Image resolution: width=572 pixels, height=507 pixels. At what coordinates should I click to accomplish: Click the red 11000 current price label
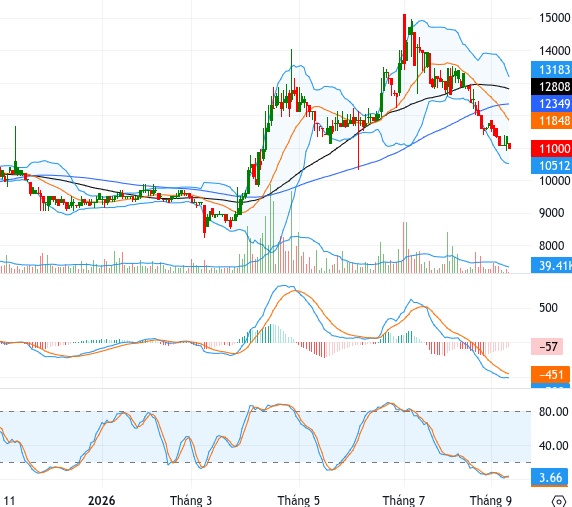tap(552, 148)
